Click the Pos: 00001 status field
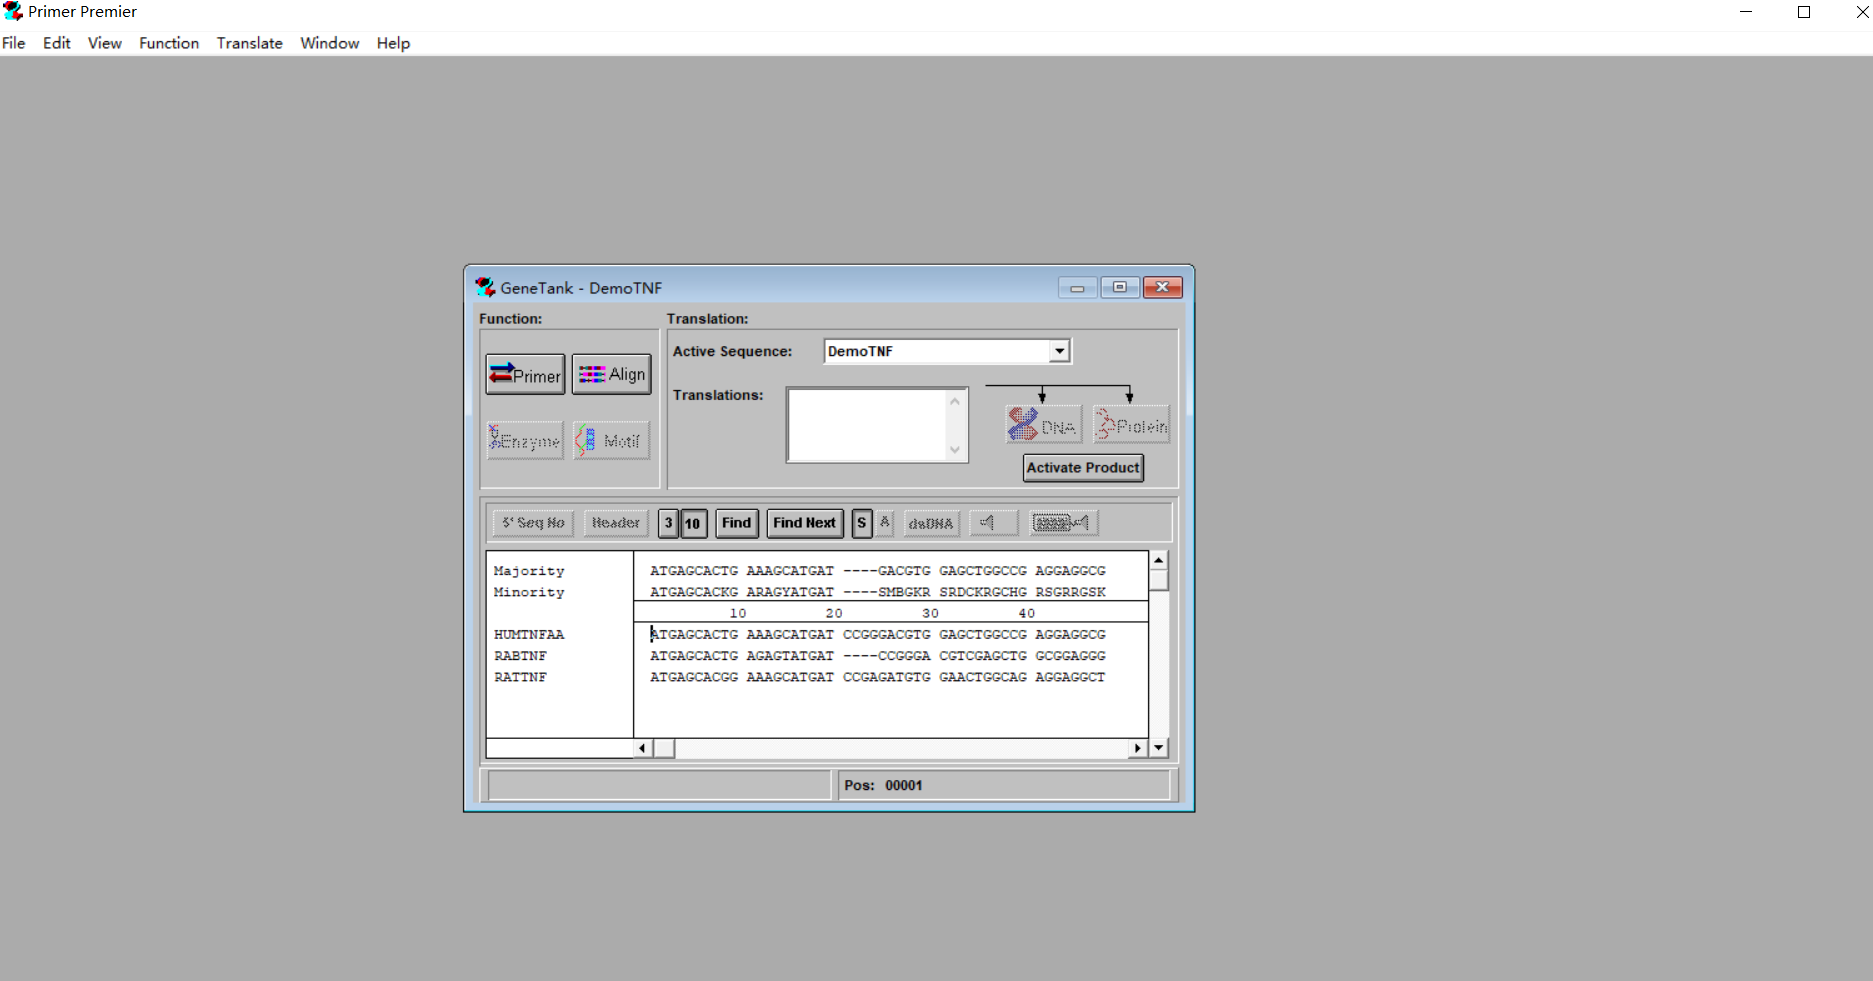Viewport: 1873px width, 981px height. (x=1004, y=785)
